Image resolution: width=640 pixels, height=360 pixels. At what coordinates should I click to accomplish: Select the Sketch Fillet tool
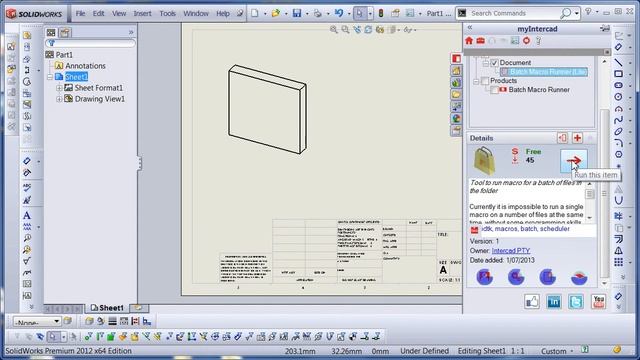click(618, 143)
